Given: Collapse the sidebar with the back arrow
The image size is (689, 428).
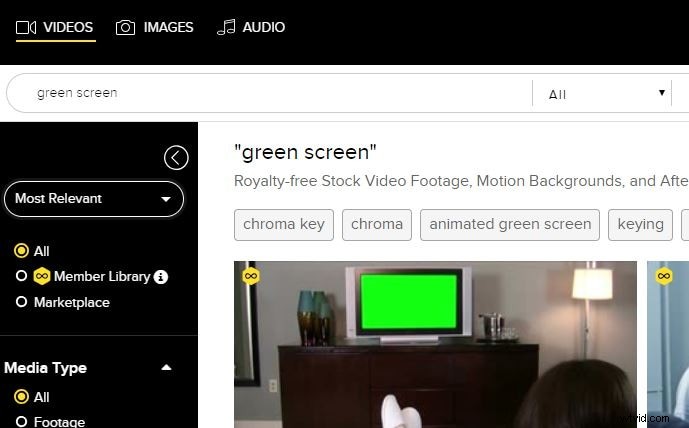Looking at the screenshot, I should 176,157.
